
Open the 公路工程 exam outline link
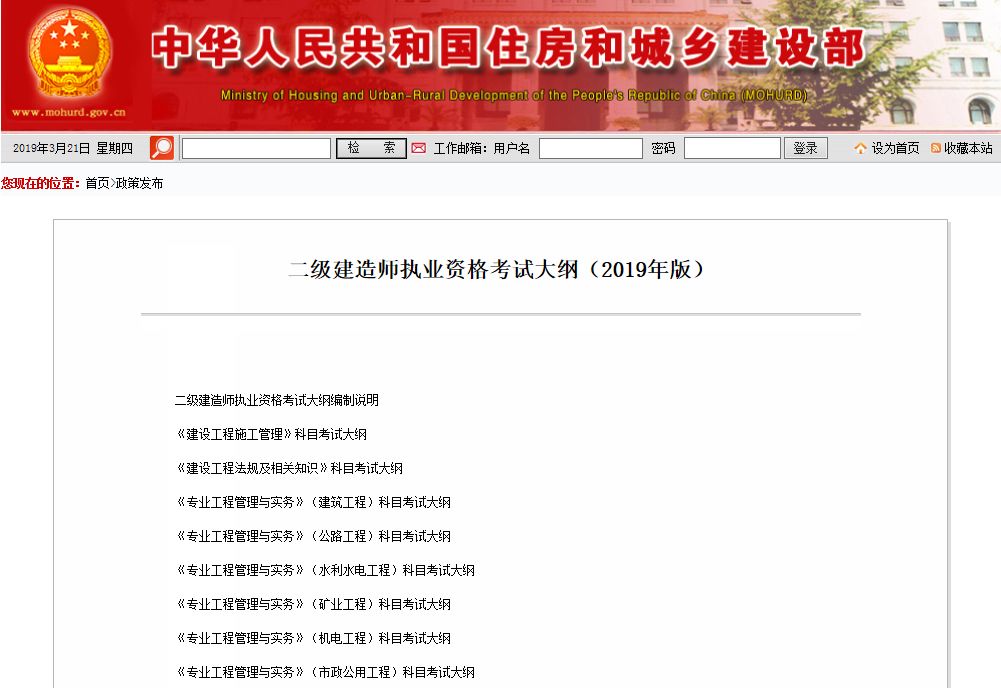click(x=313, y=536)
